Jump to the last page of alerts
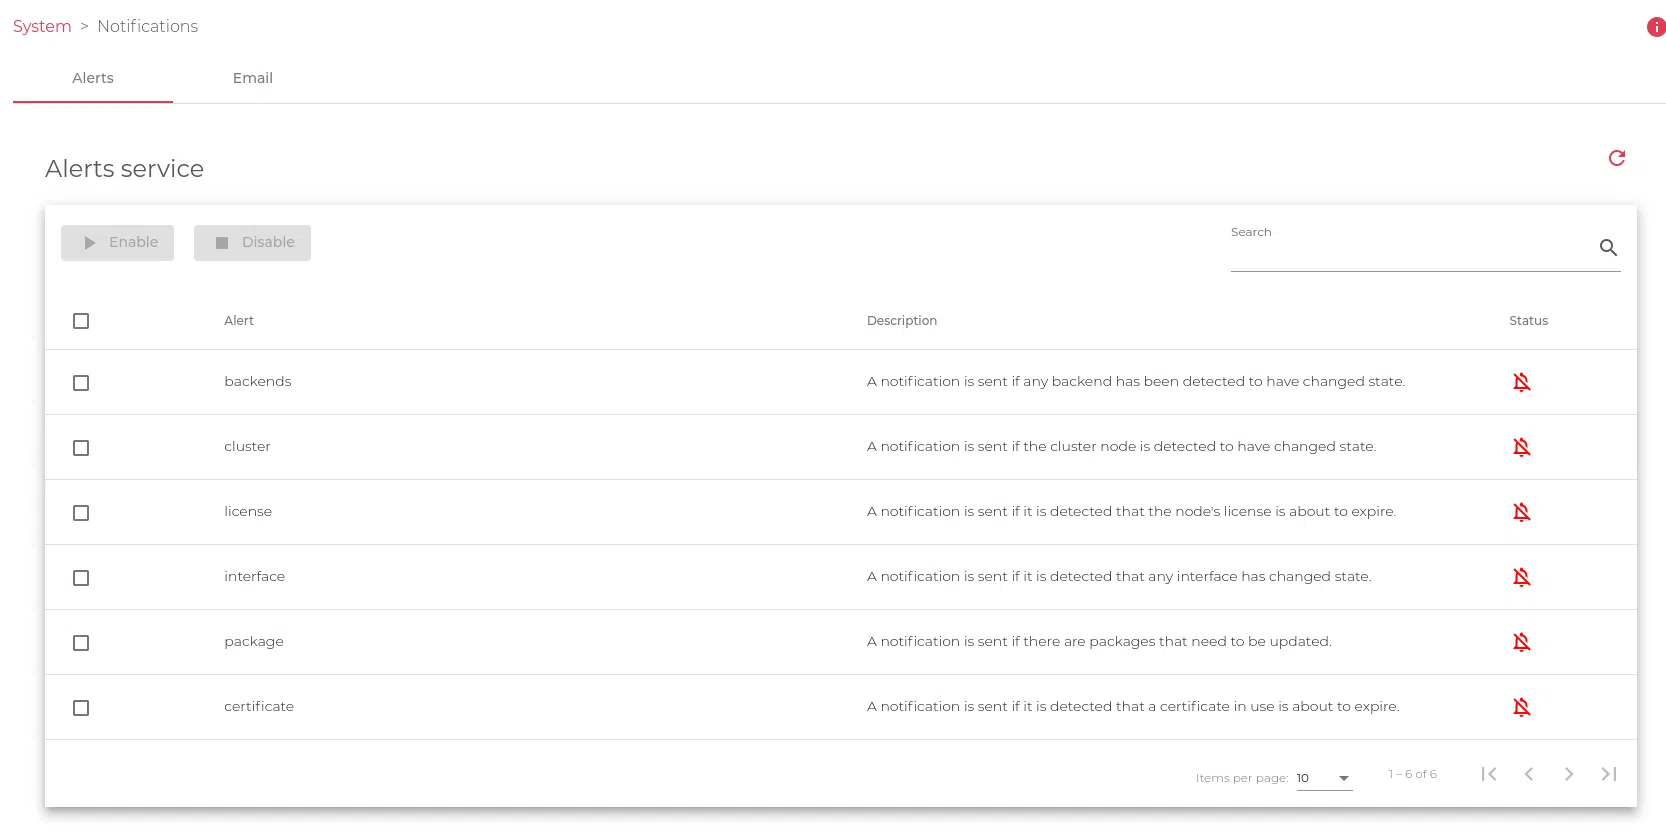 tap(1608, 774)
